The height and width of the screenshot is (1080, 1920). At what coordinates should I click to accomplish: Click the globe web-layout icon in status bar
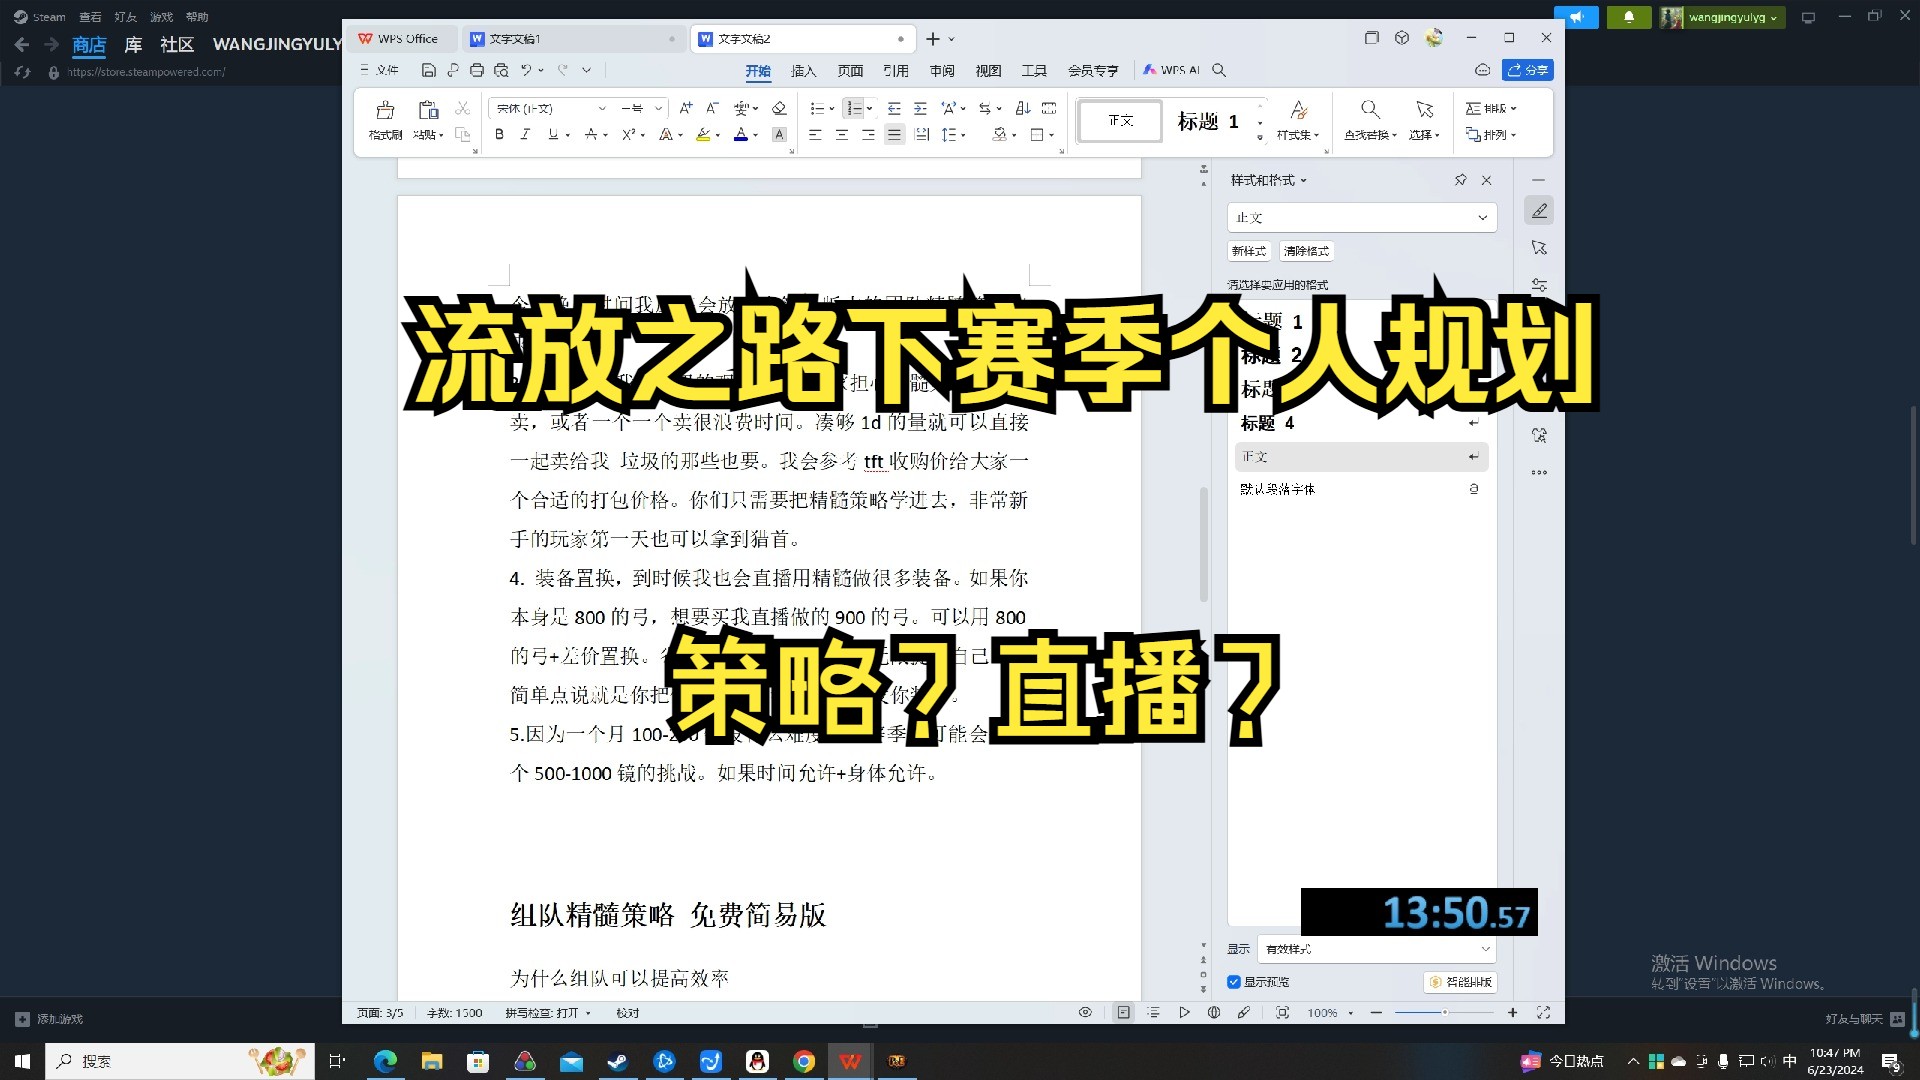(x=1213, y=1013)
